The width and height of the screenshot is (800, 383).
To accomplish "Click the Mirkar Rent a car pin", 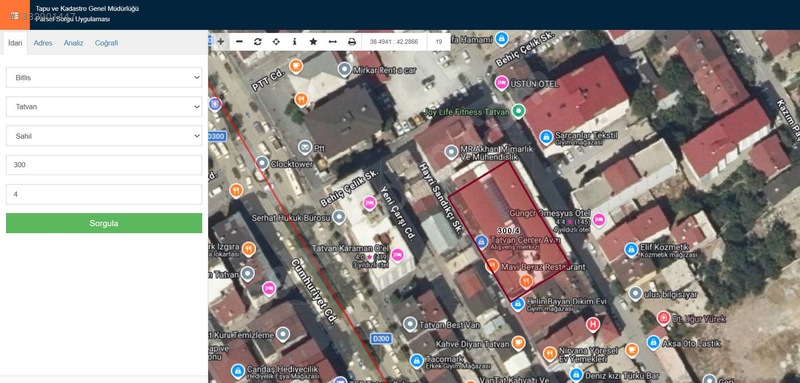I will [344, 69].
